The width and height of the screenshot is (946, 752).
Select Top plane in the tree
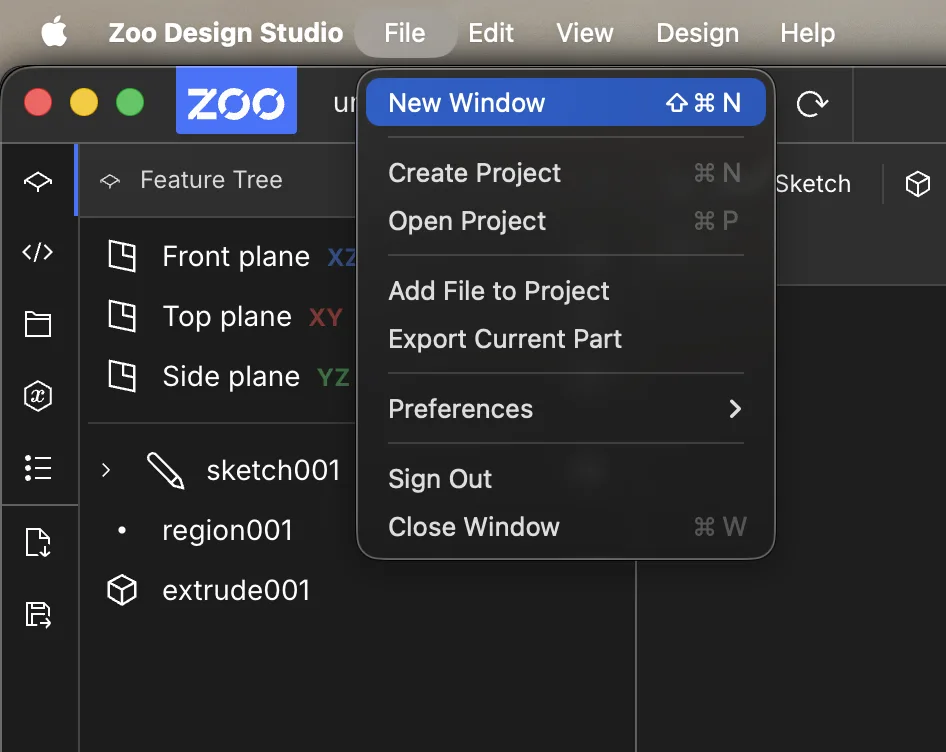227,316
